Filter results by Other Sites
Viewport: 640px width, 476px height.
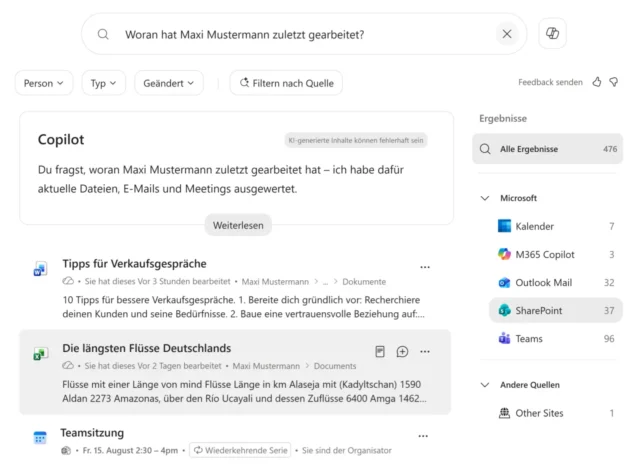(556, 413)
